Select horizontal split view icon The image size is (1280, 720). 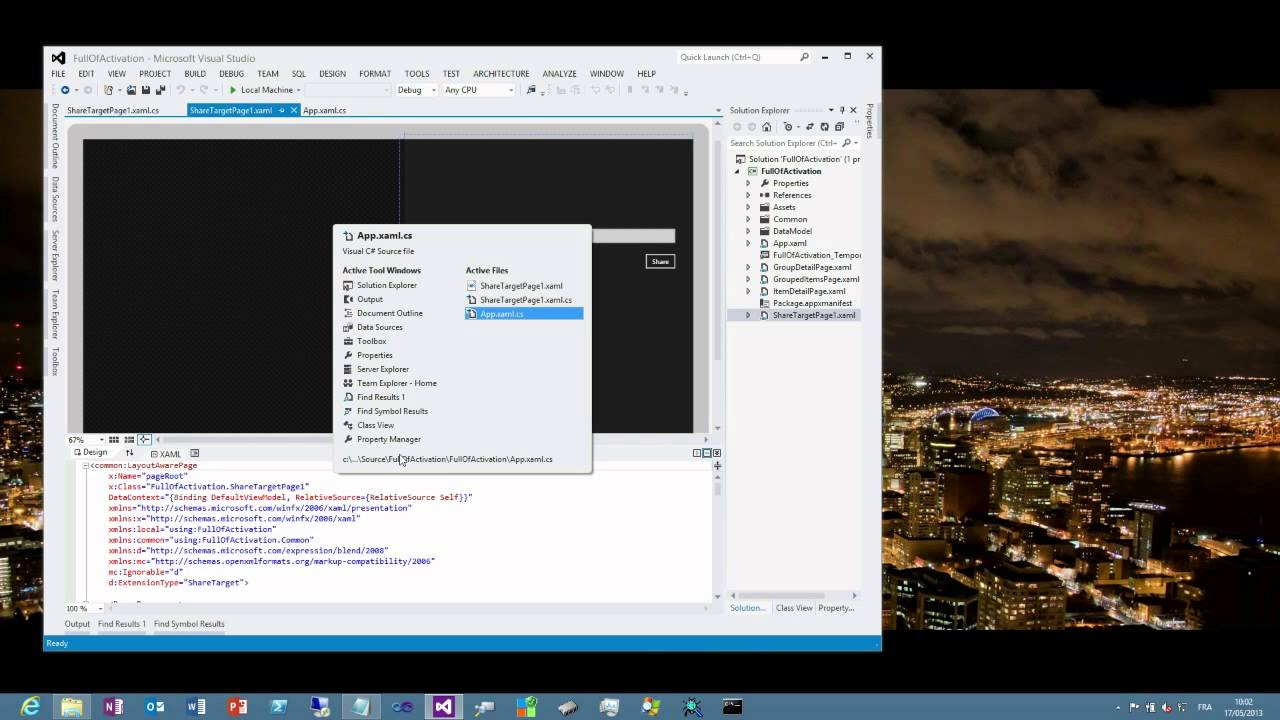707,453
